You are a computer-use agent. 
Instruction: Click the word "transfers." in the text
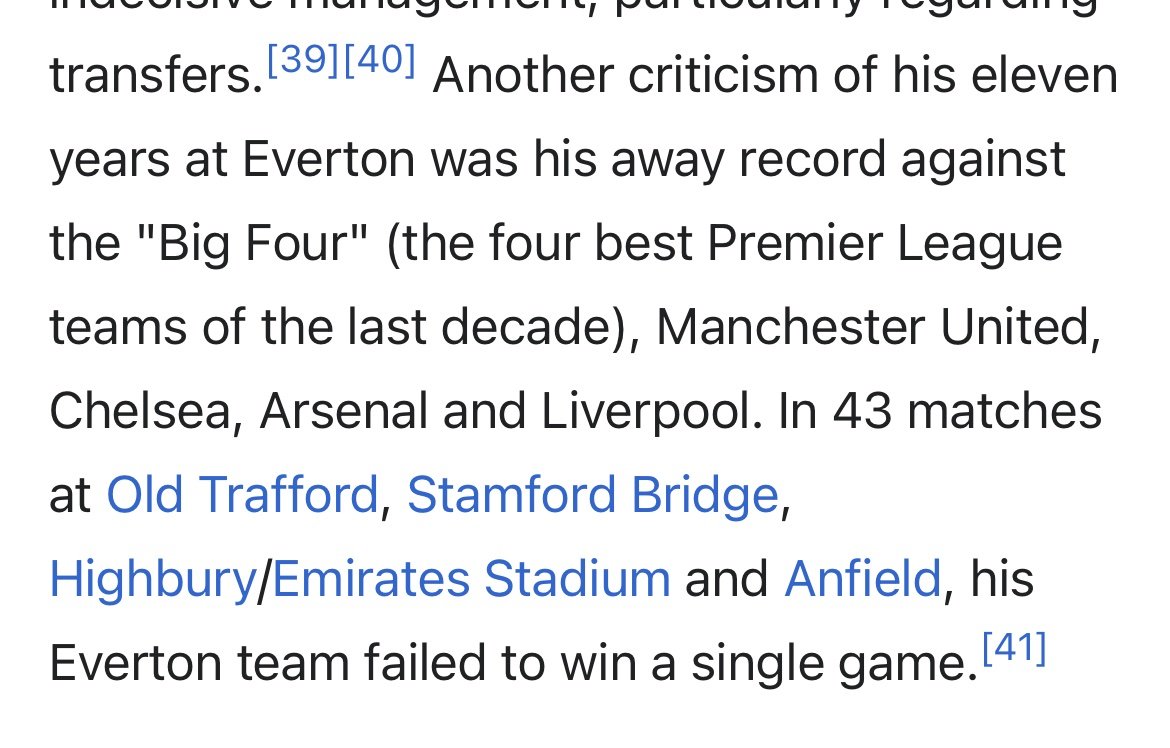coord(157,76)
